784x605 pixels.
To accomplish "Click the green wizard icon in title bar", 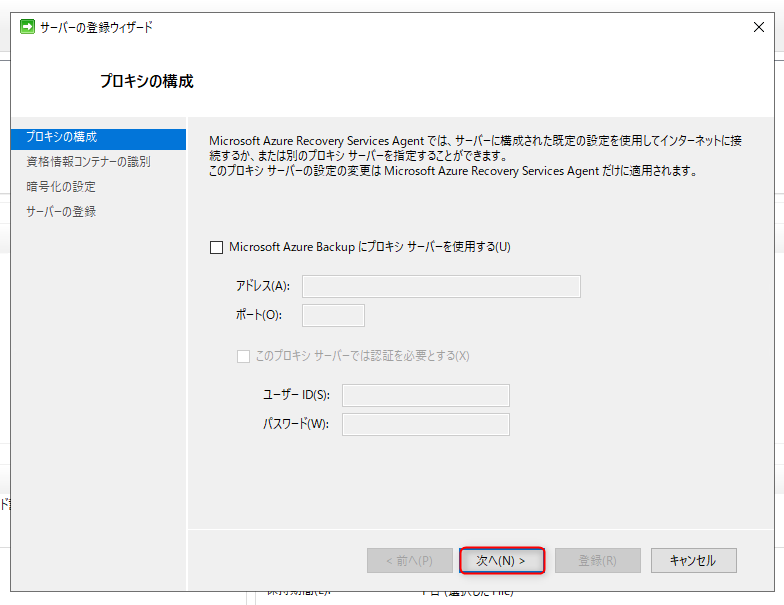I will coord(27,26).
